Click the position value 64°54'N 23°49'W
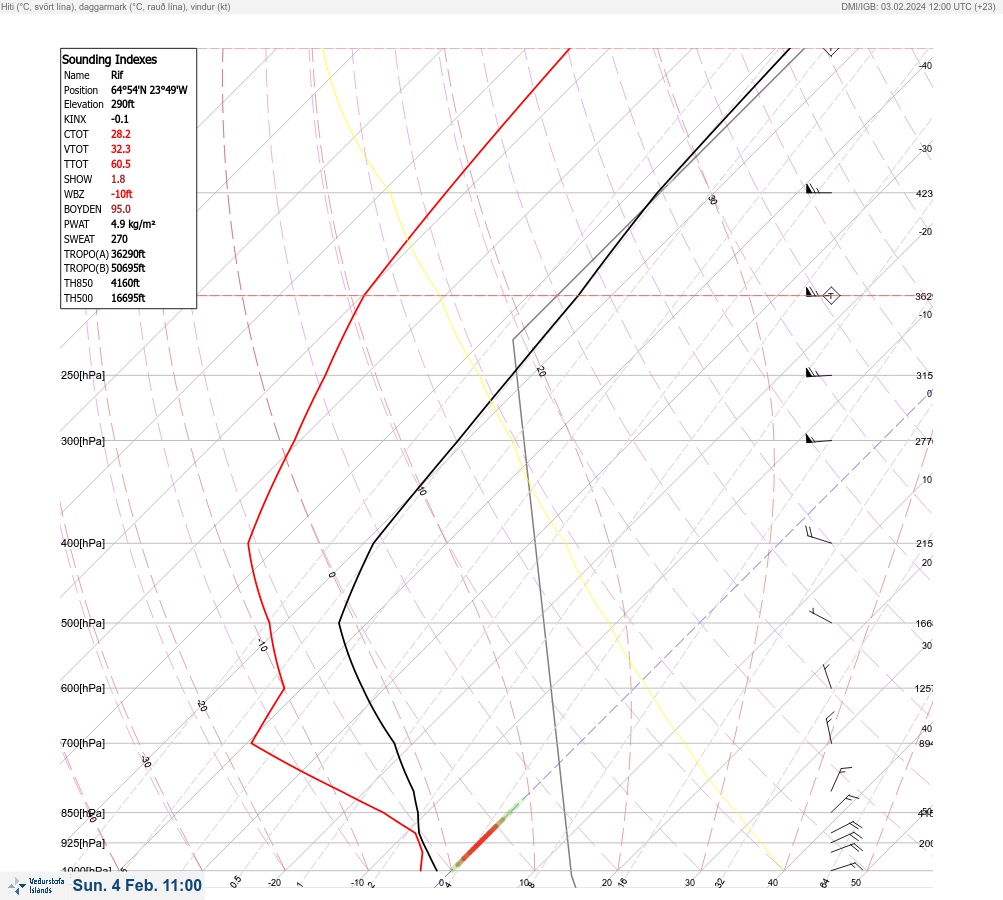This screenshot has height=900, width=1003. click(149, 90)
